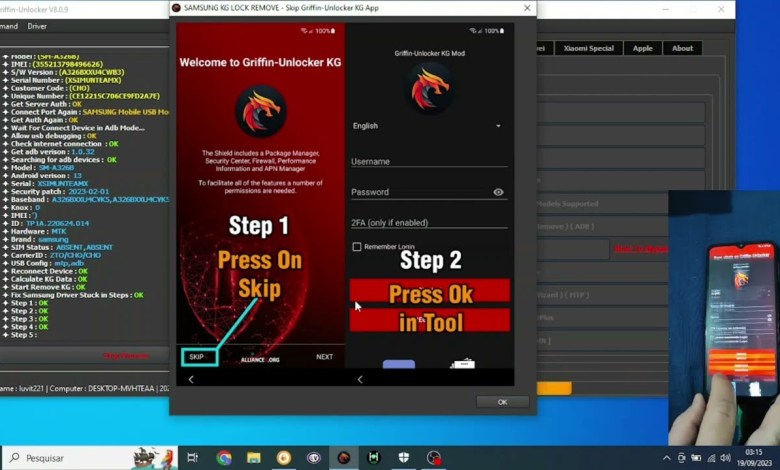Click the 'Calculate KG Data : OK' log line

coord(45,279)
